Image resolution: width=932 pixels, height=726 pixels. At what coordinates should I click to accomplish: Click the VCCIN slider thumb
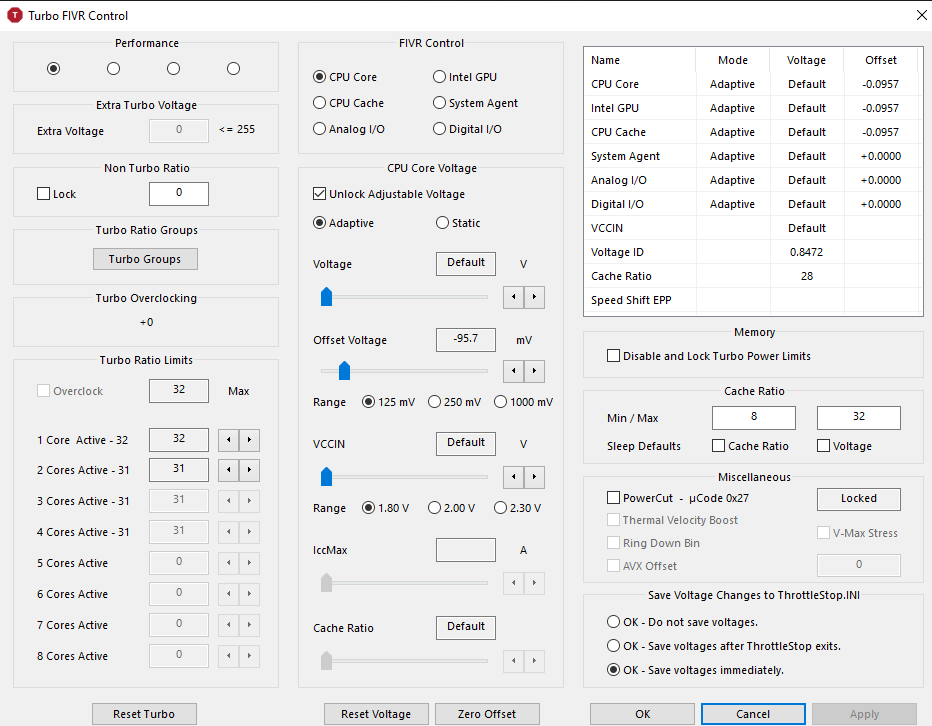(326, 476)
